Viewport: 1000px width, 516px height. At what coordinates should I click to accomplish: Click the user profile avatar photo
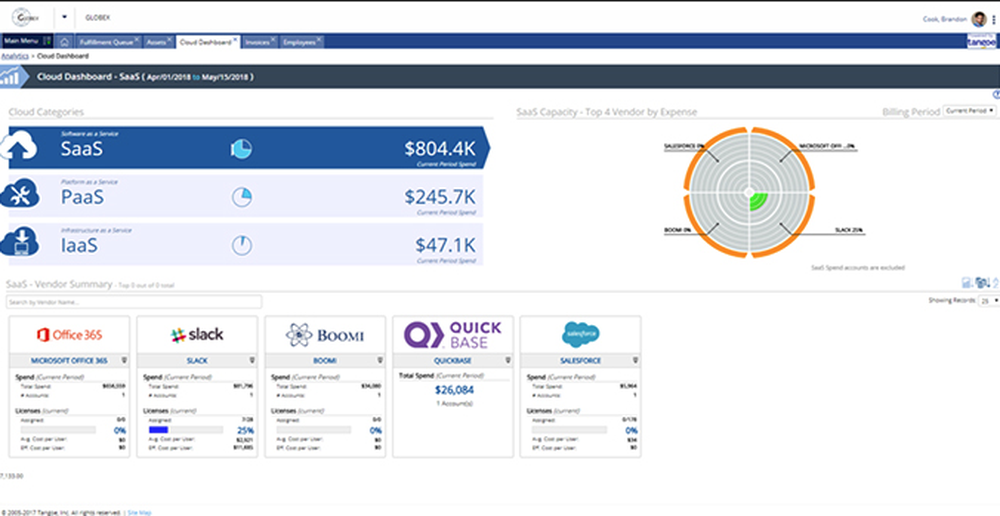click(x=979, y=19)
